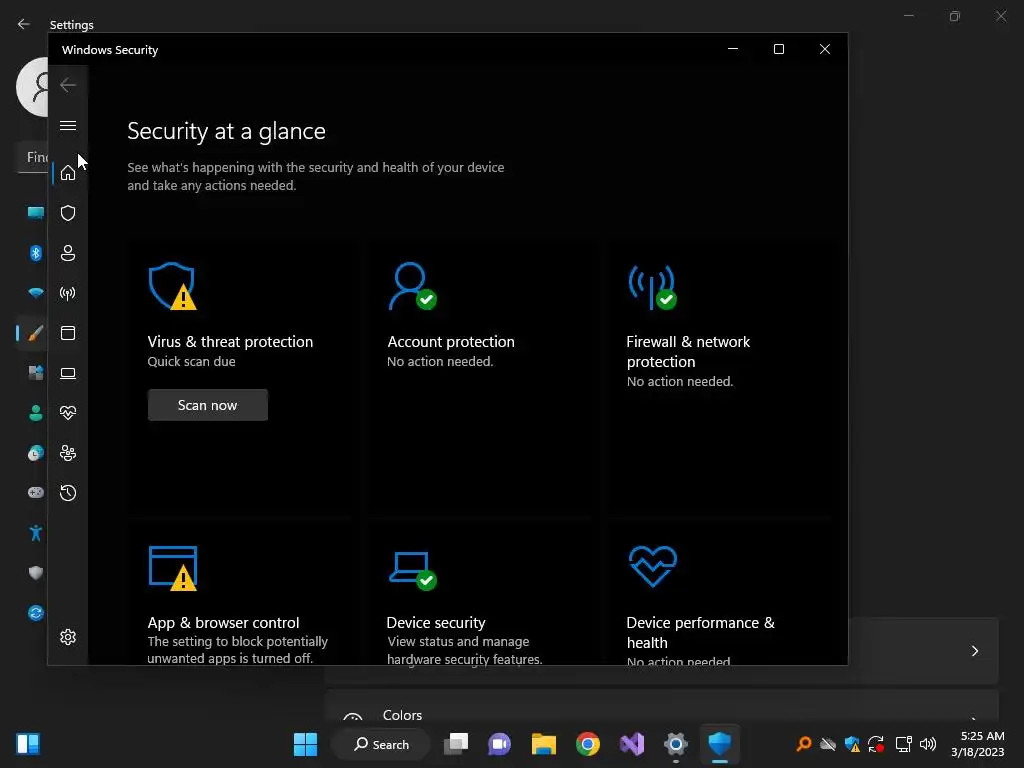Screen dimensions: 1024x768
Task: Click 'Security at a glance' title
Action: point(226,131)
